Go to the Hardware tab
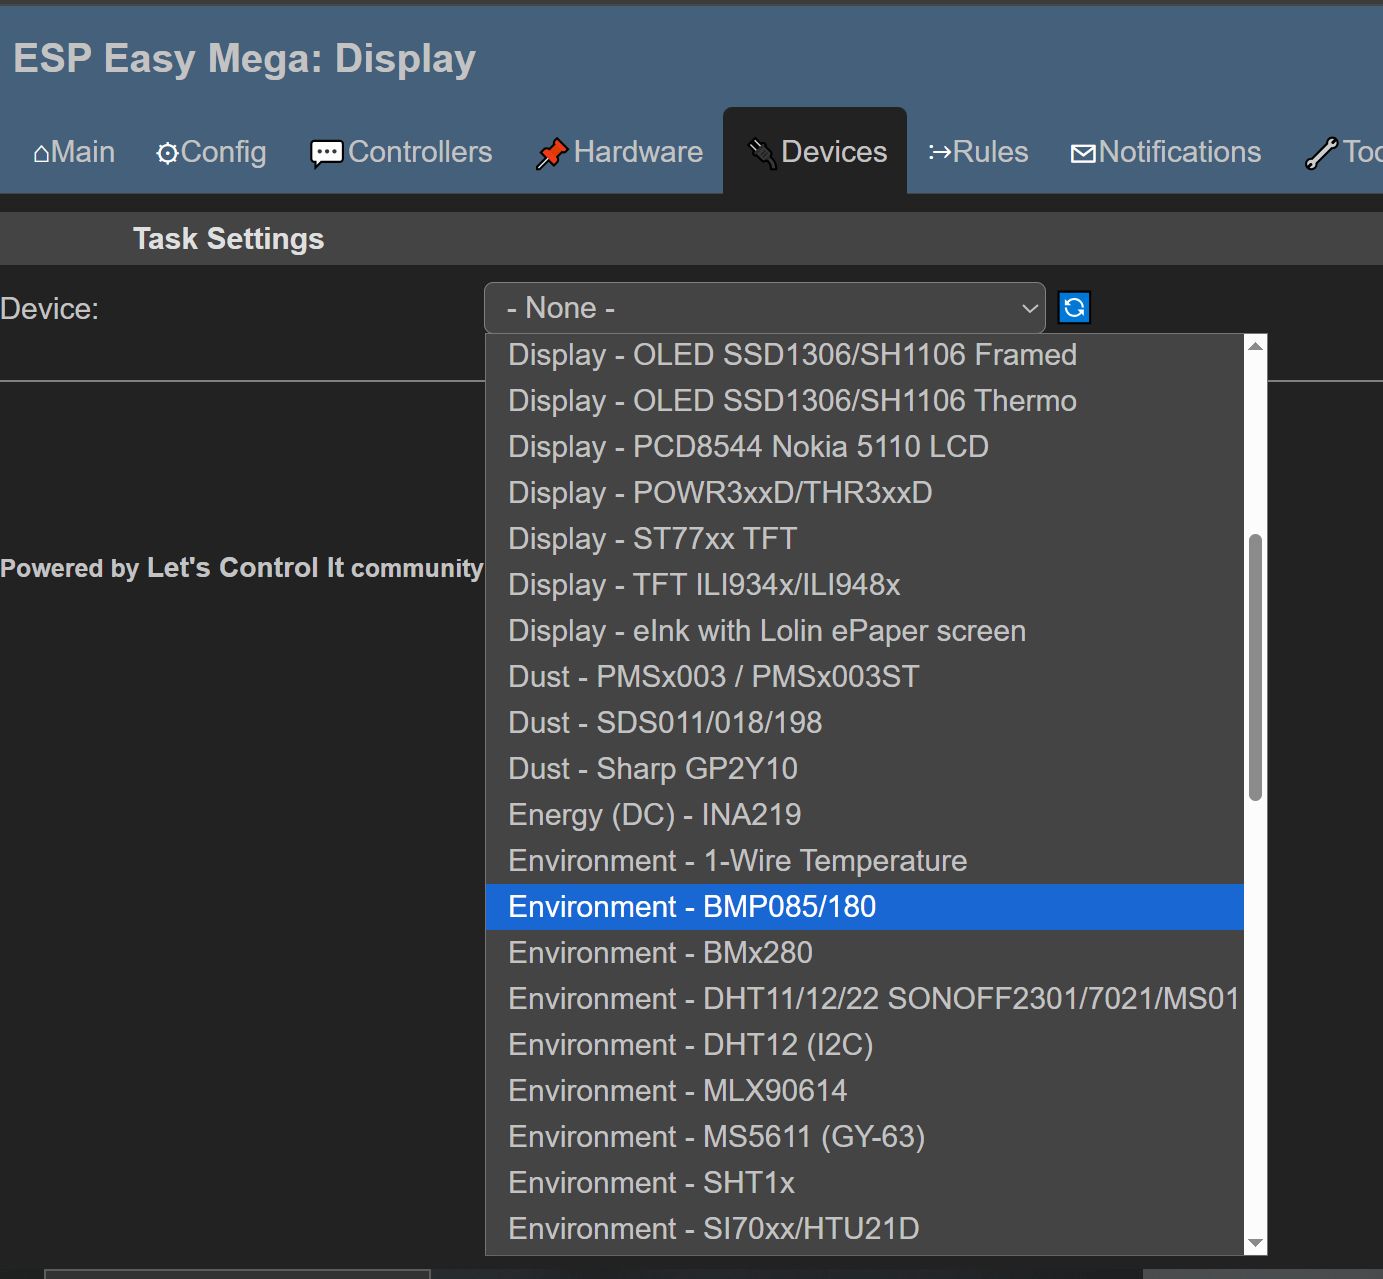This screenshot has height=1279, width=1383. point(620,152)
